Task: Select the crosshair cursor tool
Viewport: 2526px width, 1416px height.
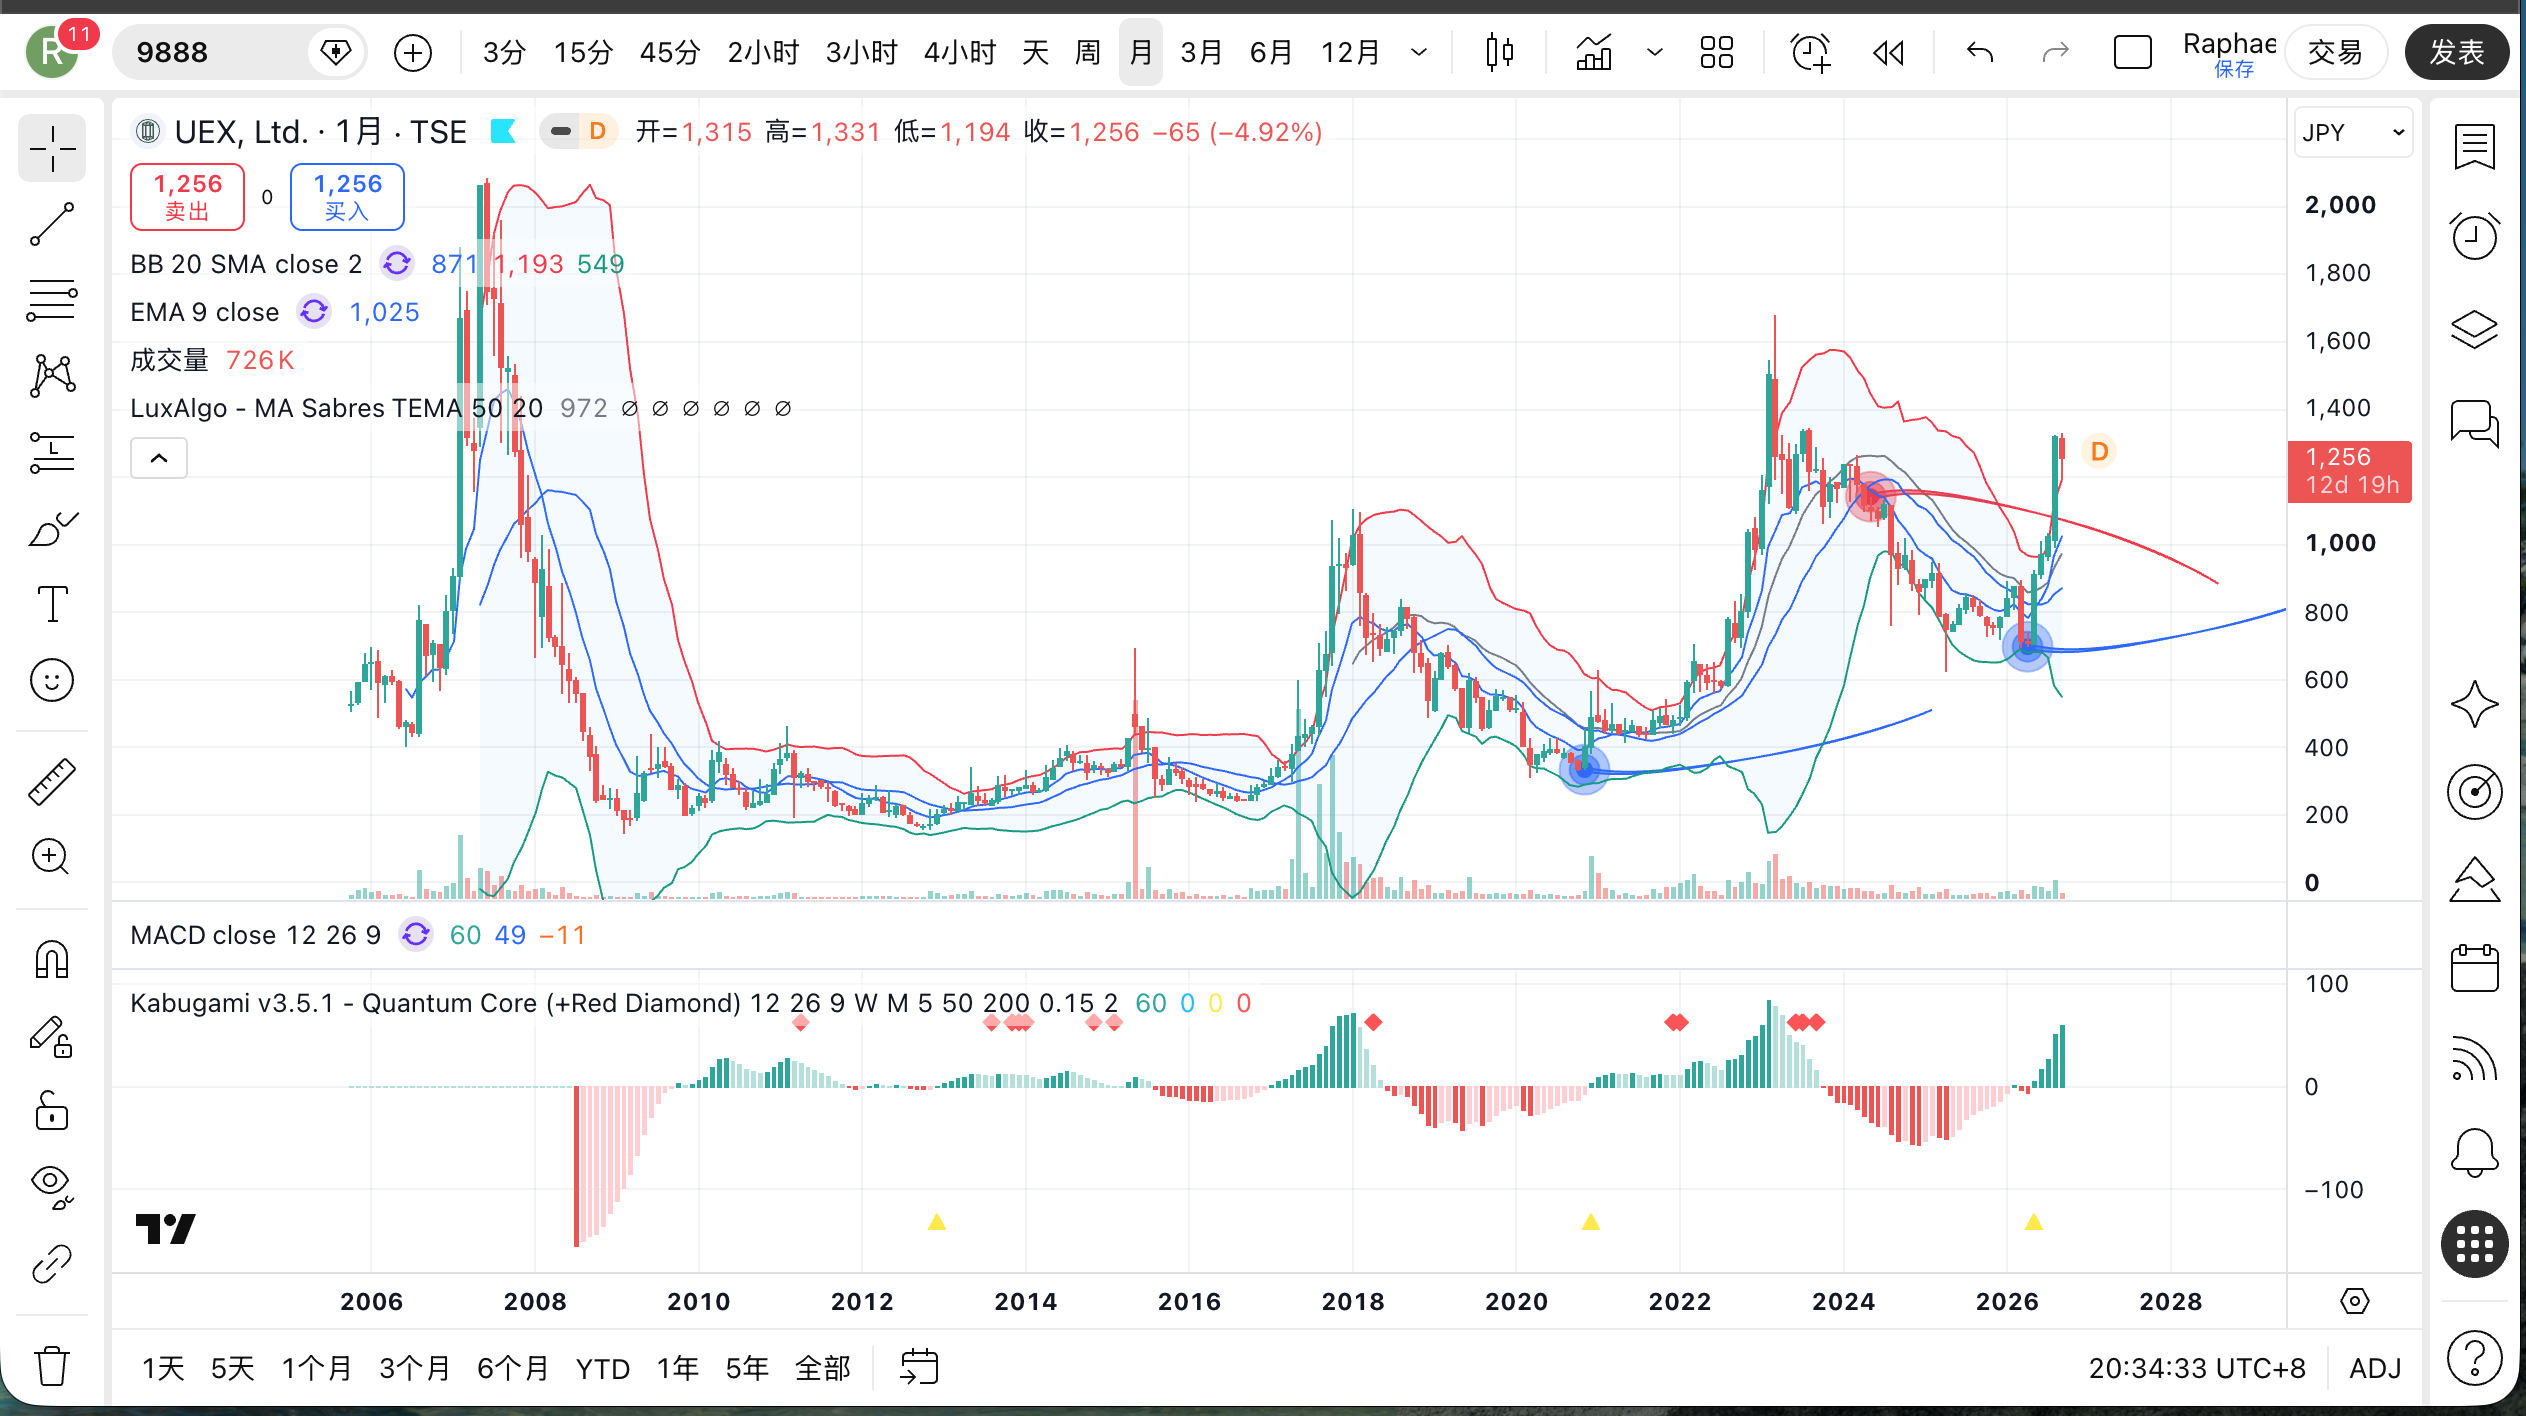Action: 52,149
